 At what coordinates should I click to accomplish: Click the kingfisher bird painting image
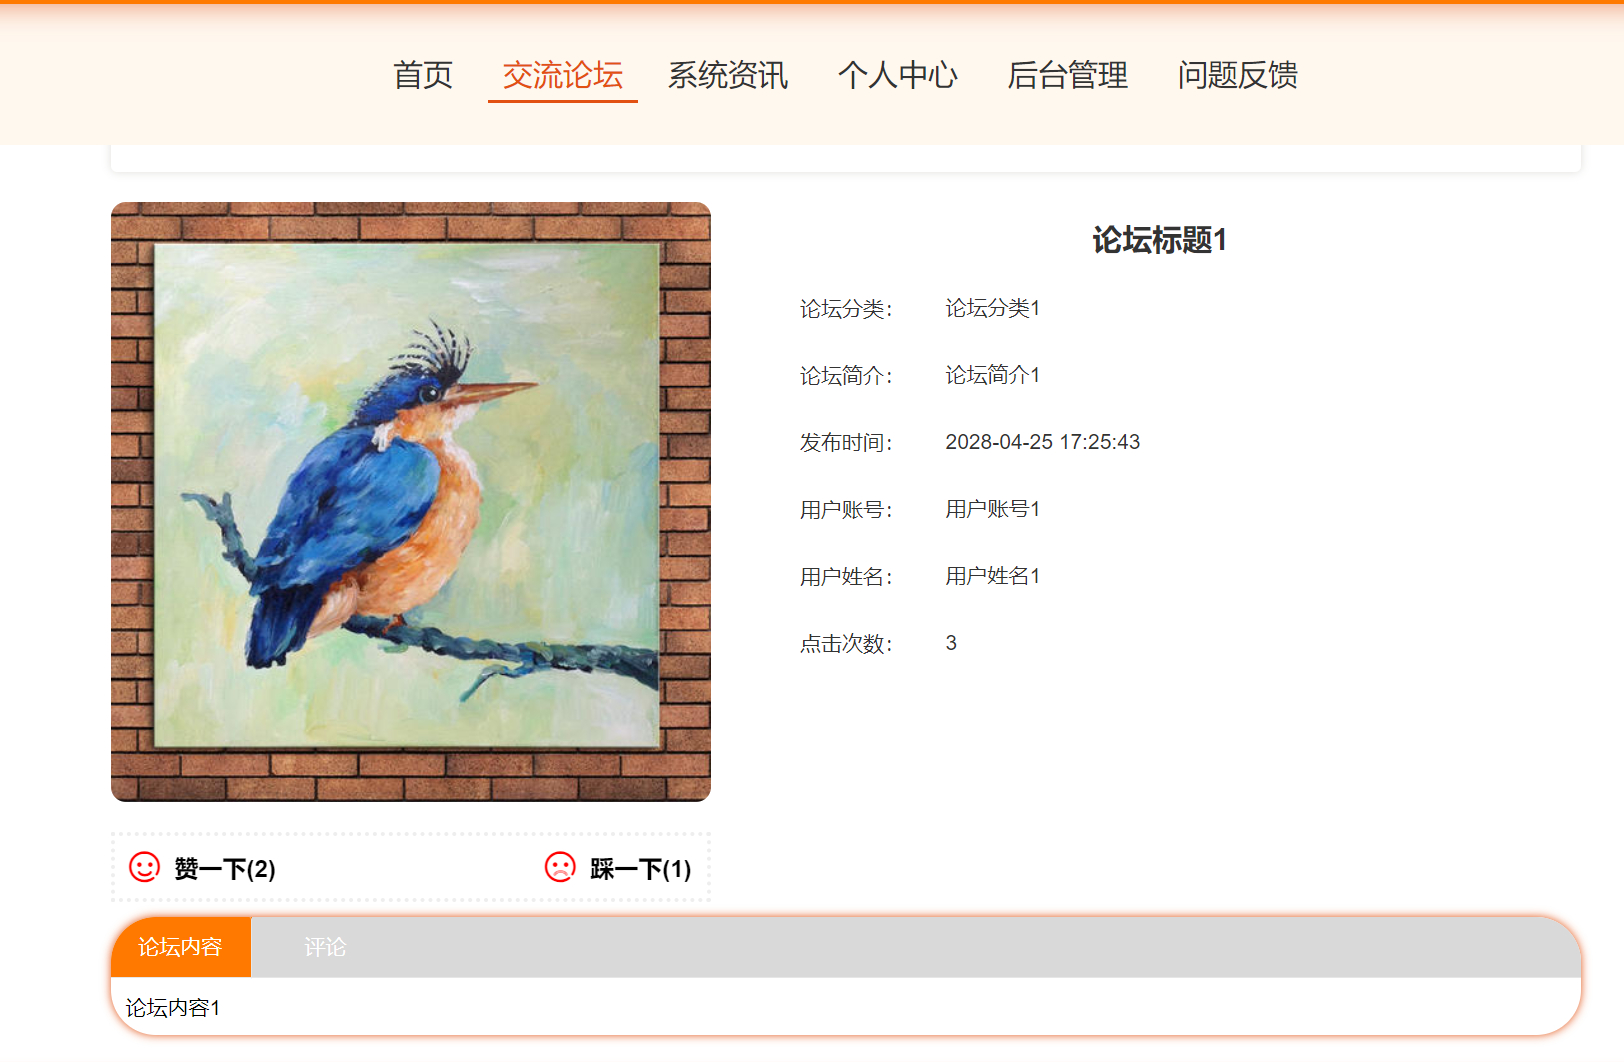click(x=411, y=502)
